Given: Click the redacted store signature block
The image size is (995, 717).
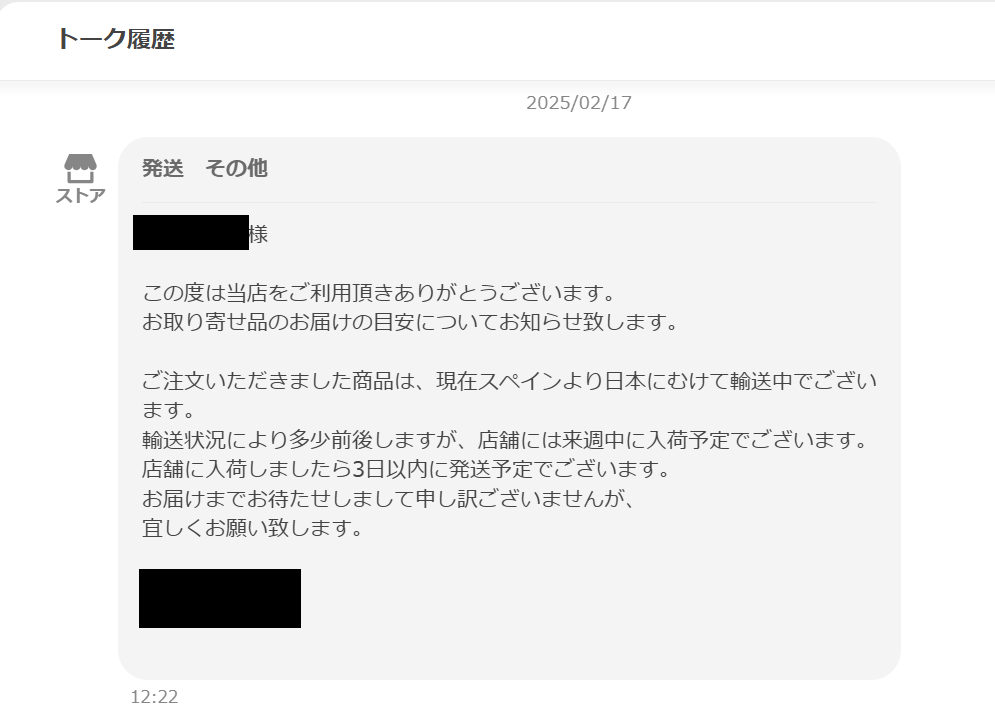Looking at the screenshot, I should (220, 598).
